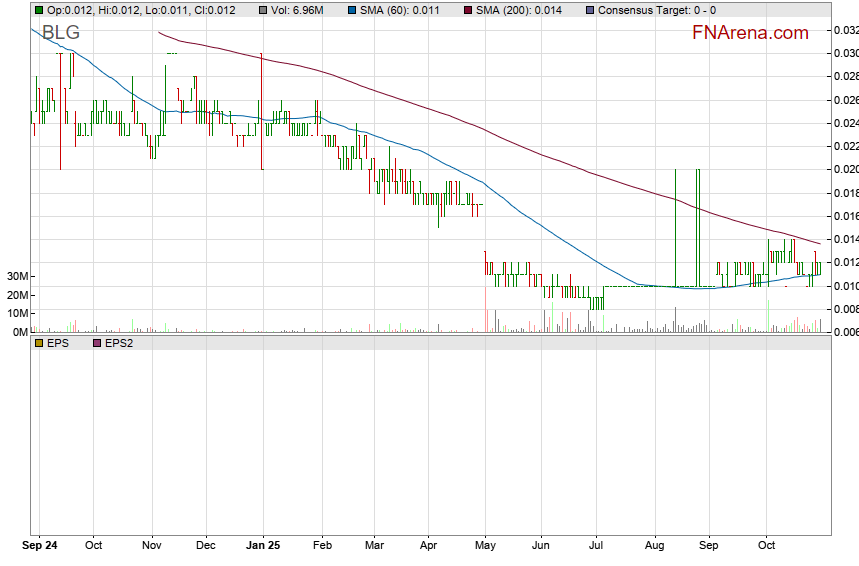Select the Sep 24 date axis label
Screen dimensions: 859x566
(40, 547)
